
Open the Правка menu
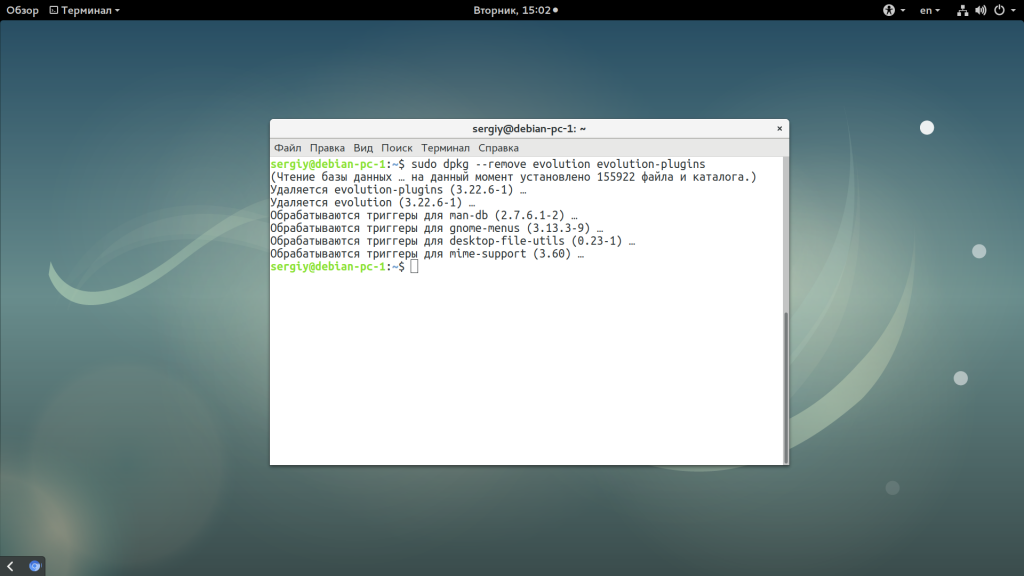(327, 148)
